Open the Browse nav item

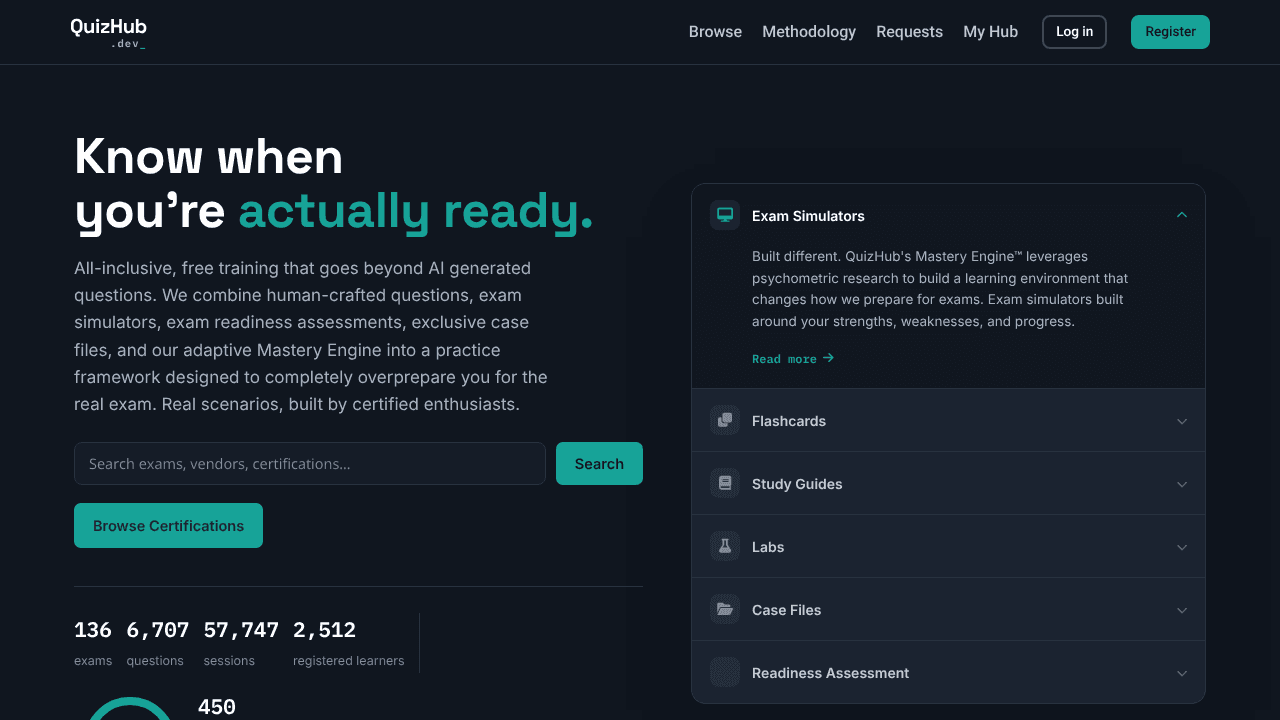(x=715, y=32)
